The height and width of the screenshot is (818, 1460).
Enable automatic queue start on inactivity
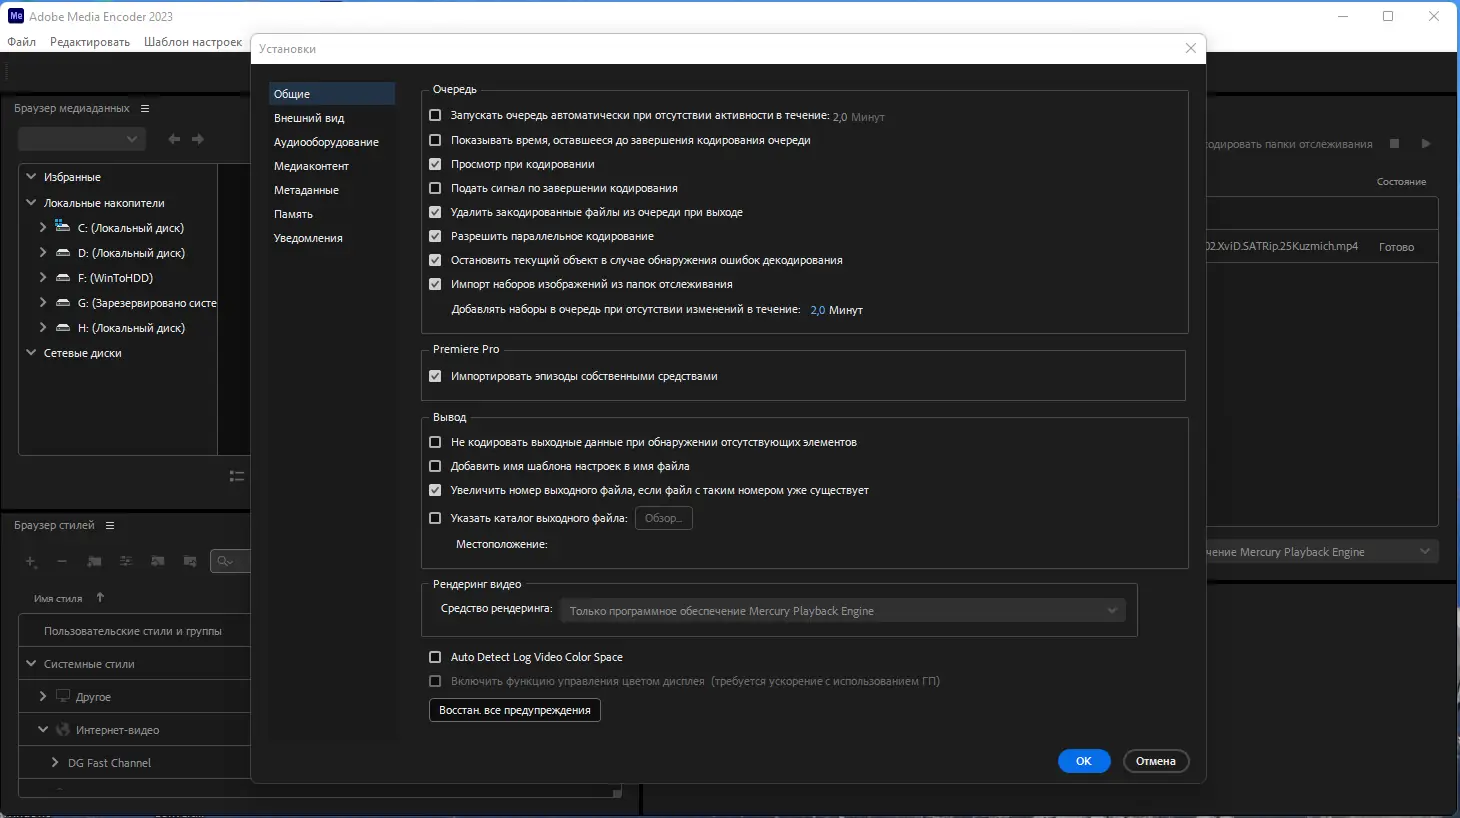435,116
